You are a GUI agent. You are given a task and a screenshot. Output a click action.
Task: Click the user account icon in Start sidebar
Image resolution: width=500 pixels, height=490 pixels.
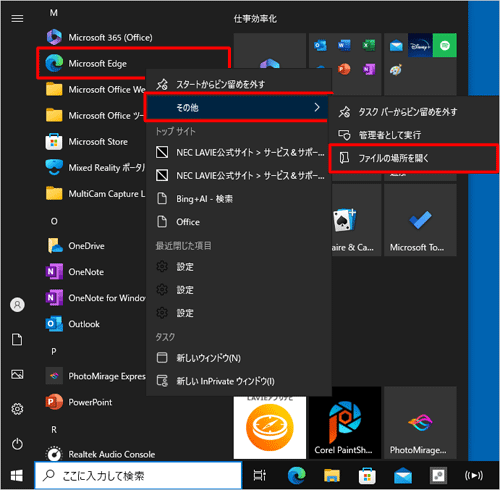(x=17, y=305)
